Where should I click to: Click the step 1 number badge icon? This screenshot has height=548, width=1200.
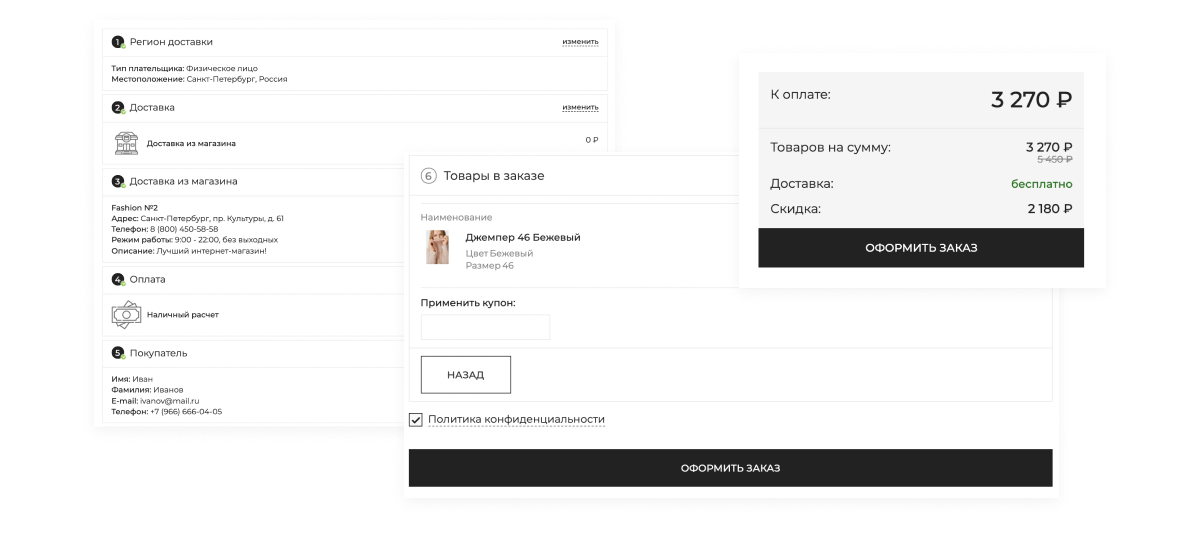[118, 42]
